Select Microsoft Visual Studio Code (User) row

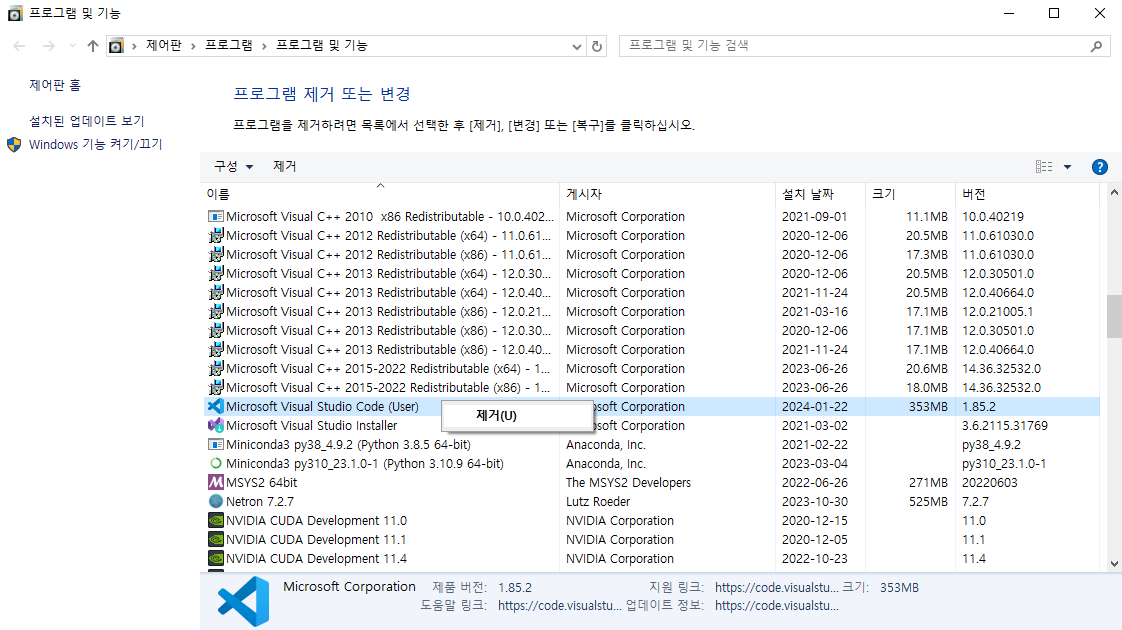(x=652, y=407)
